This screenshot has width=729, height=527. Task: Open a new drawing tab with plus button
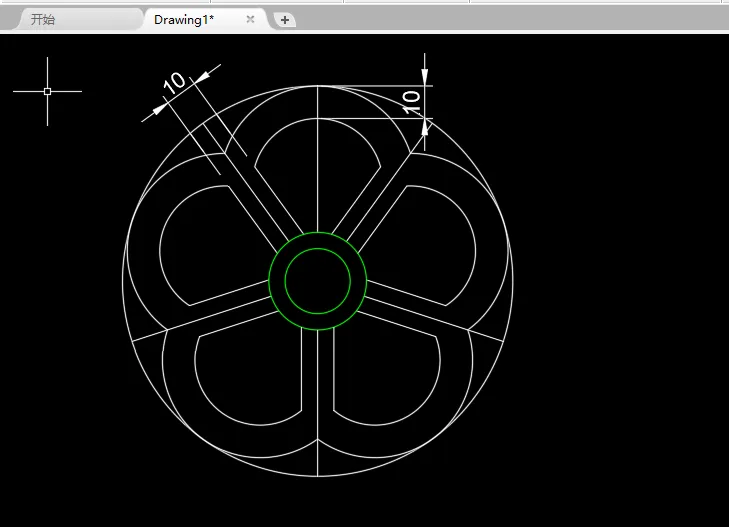point(285,20)
